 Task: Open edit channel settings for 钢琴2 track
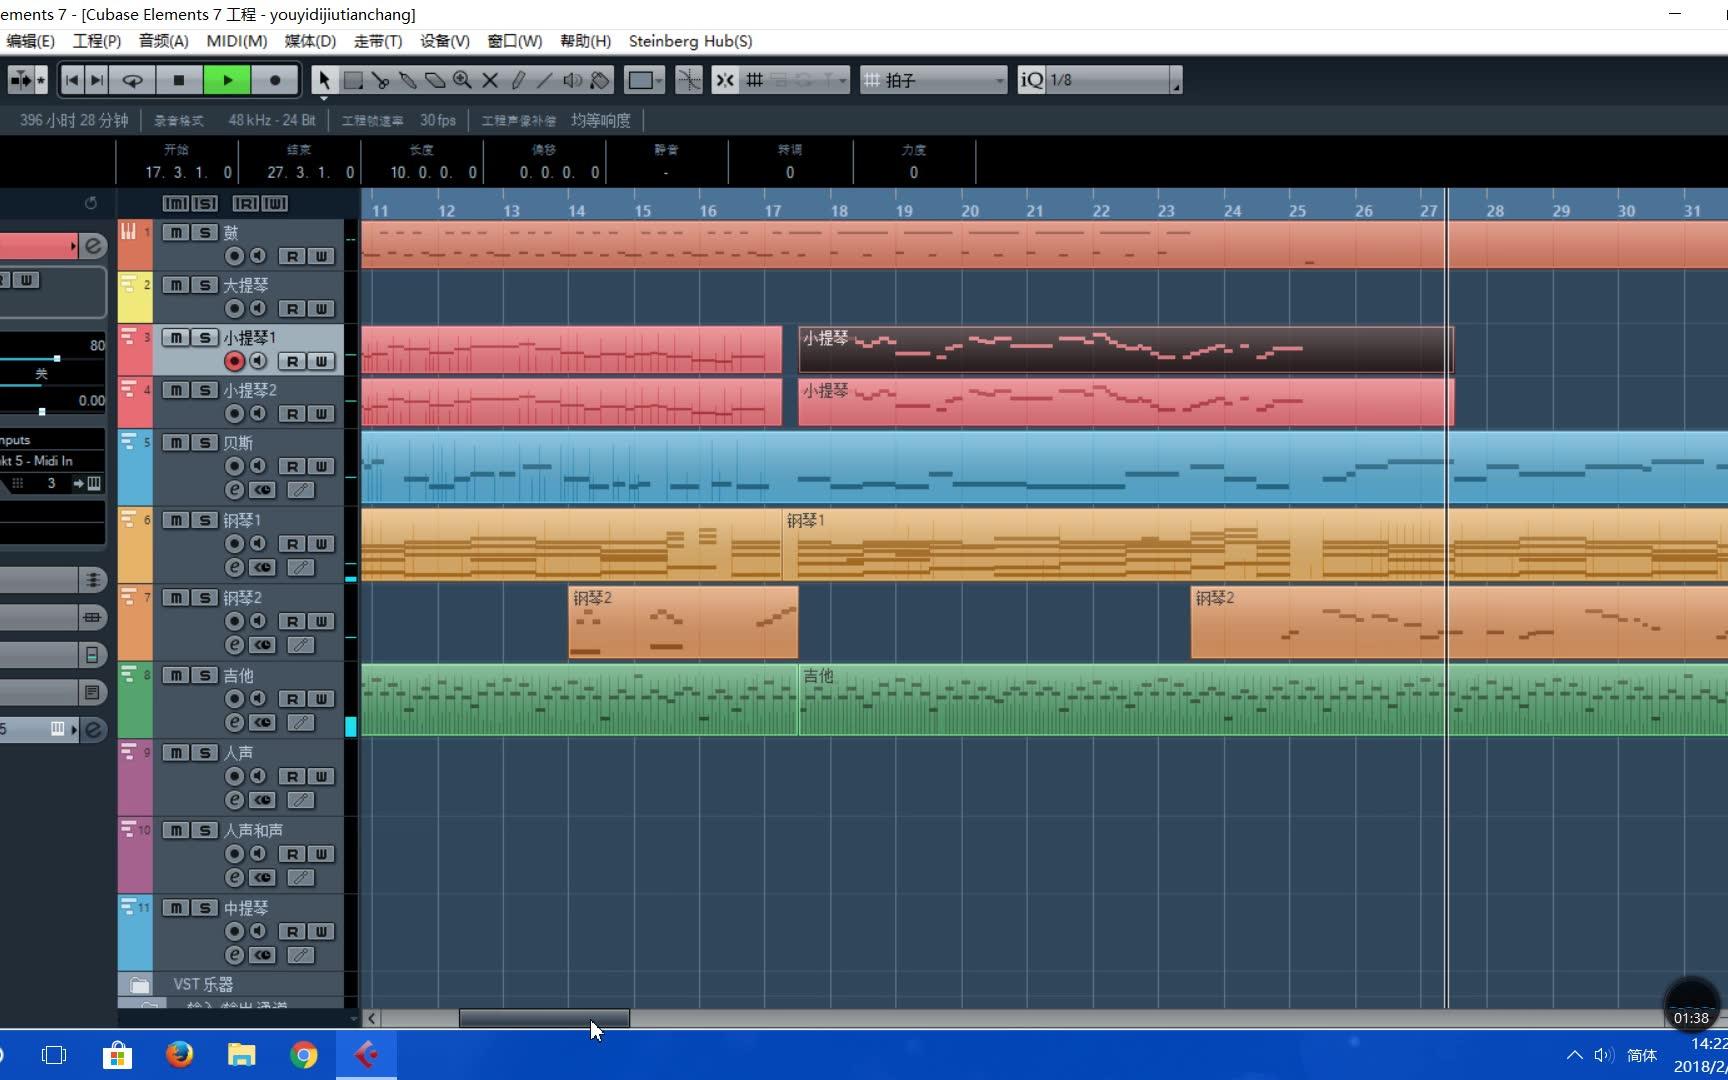click(234, 645)
